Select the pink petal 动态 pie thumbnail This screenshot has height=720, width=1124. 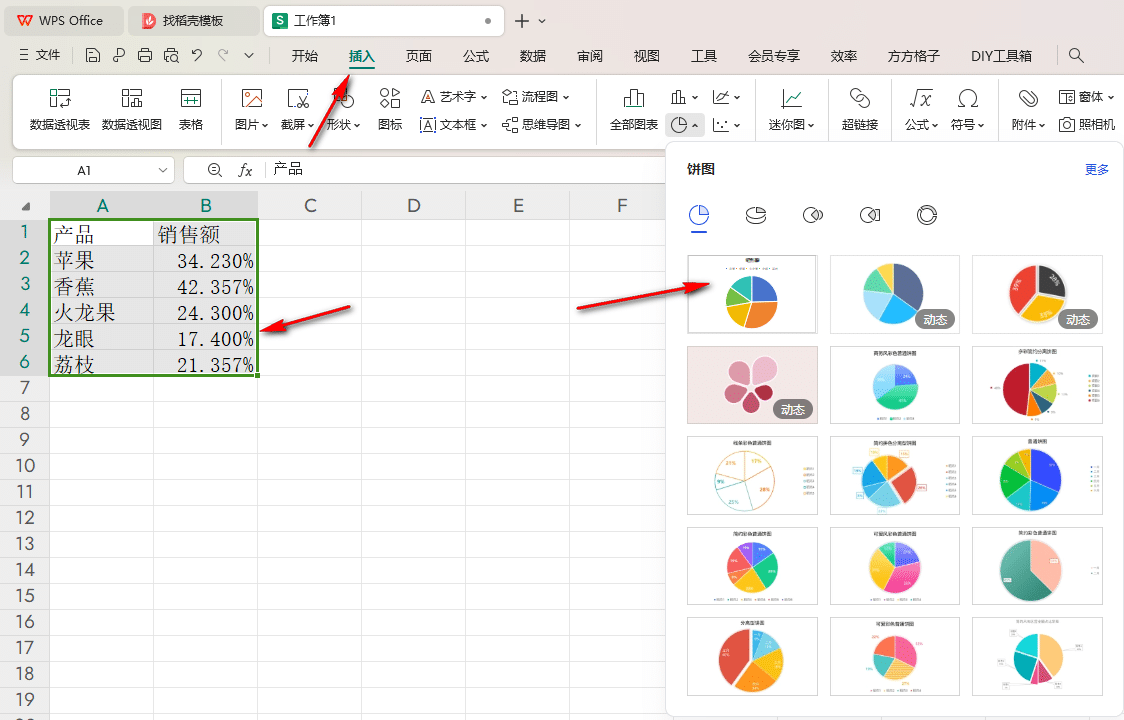(x=752, y=384)
